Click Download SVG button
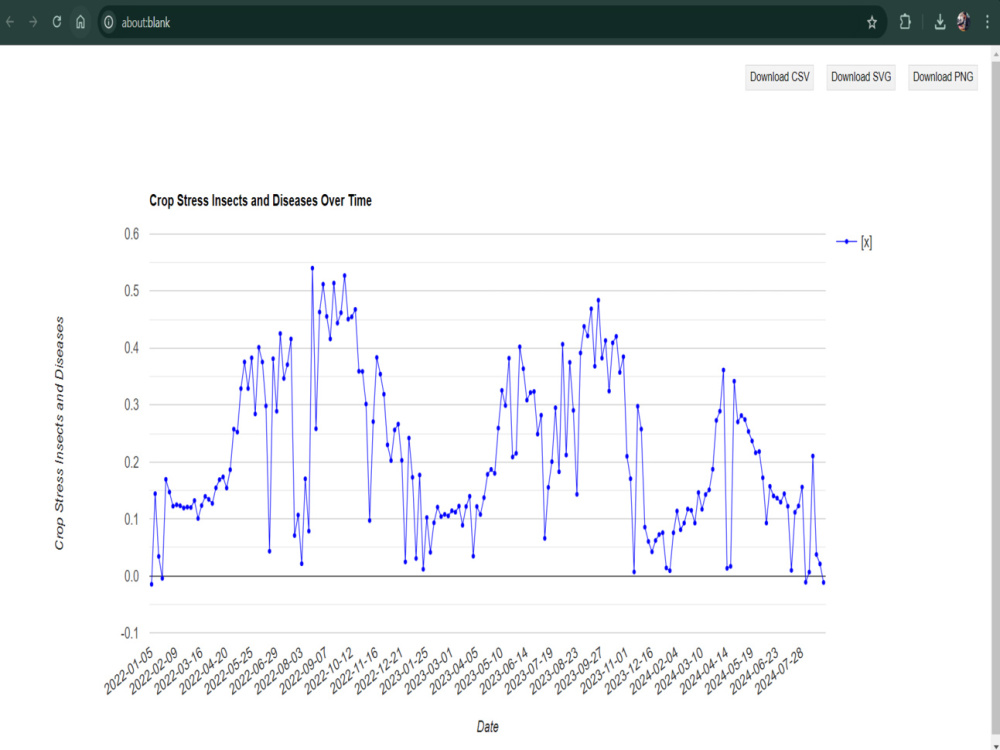 pyautogui.click(x=861, y=77)
